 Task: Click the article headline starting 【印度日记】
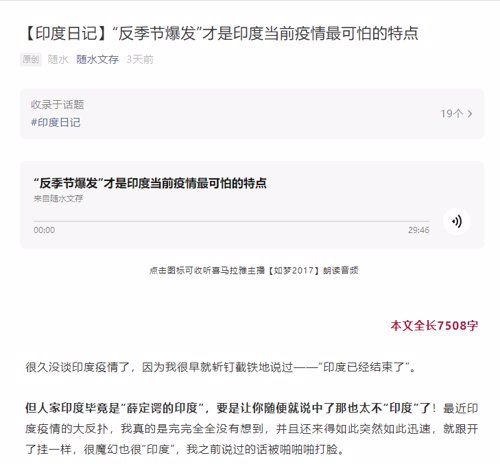pos(221,33)
